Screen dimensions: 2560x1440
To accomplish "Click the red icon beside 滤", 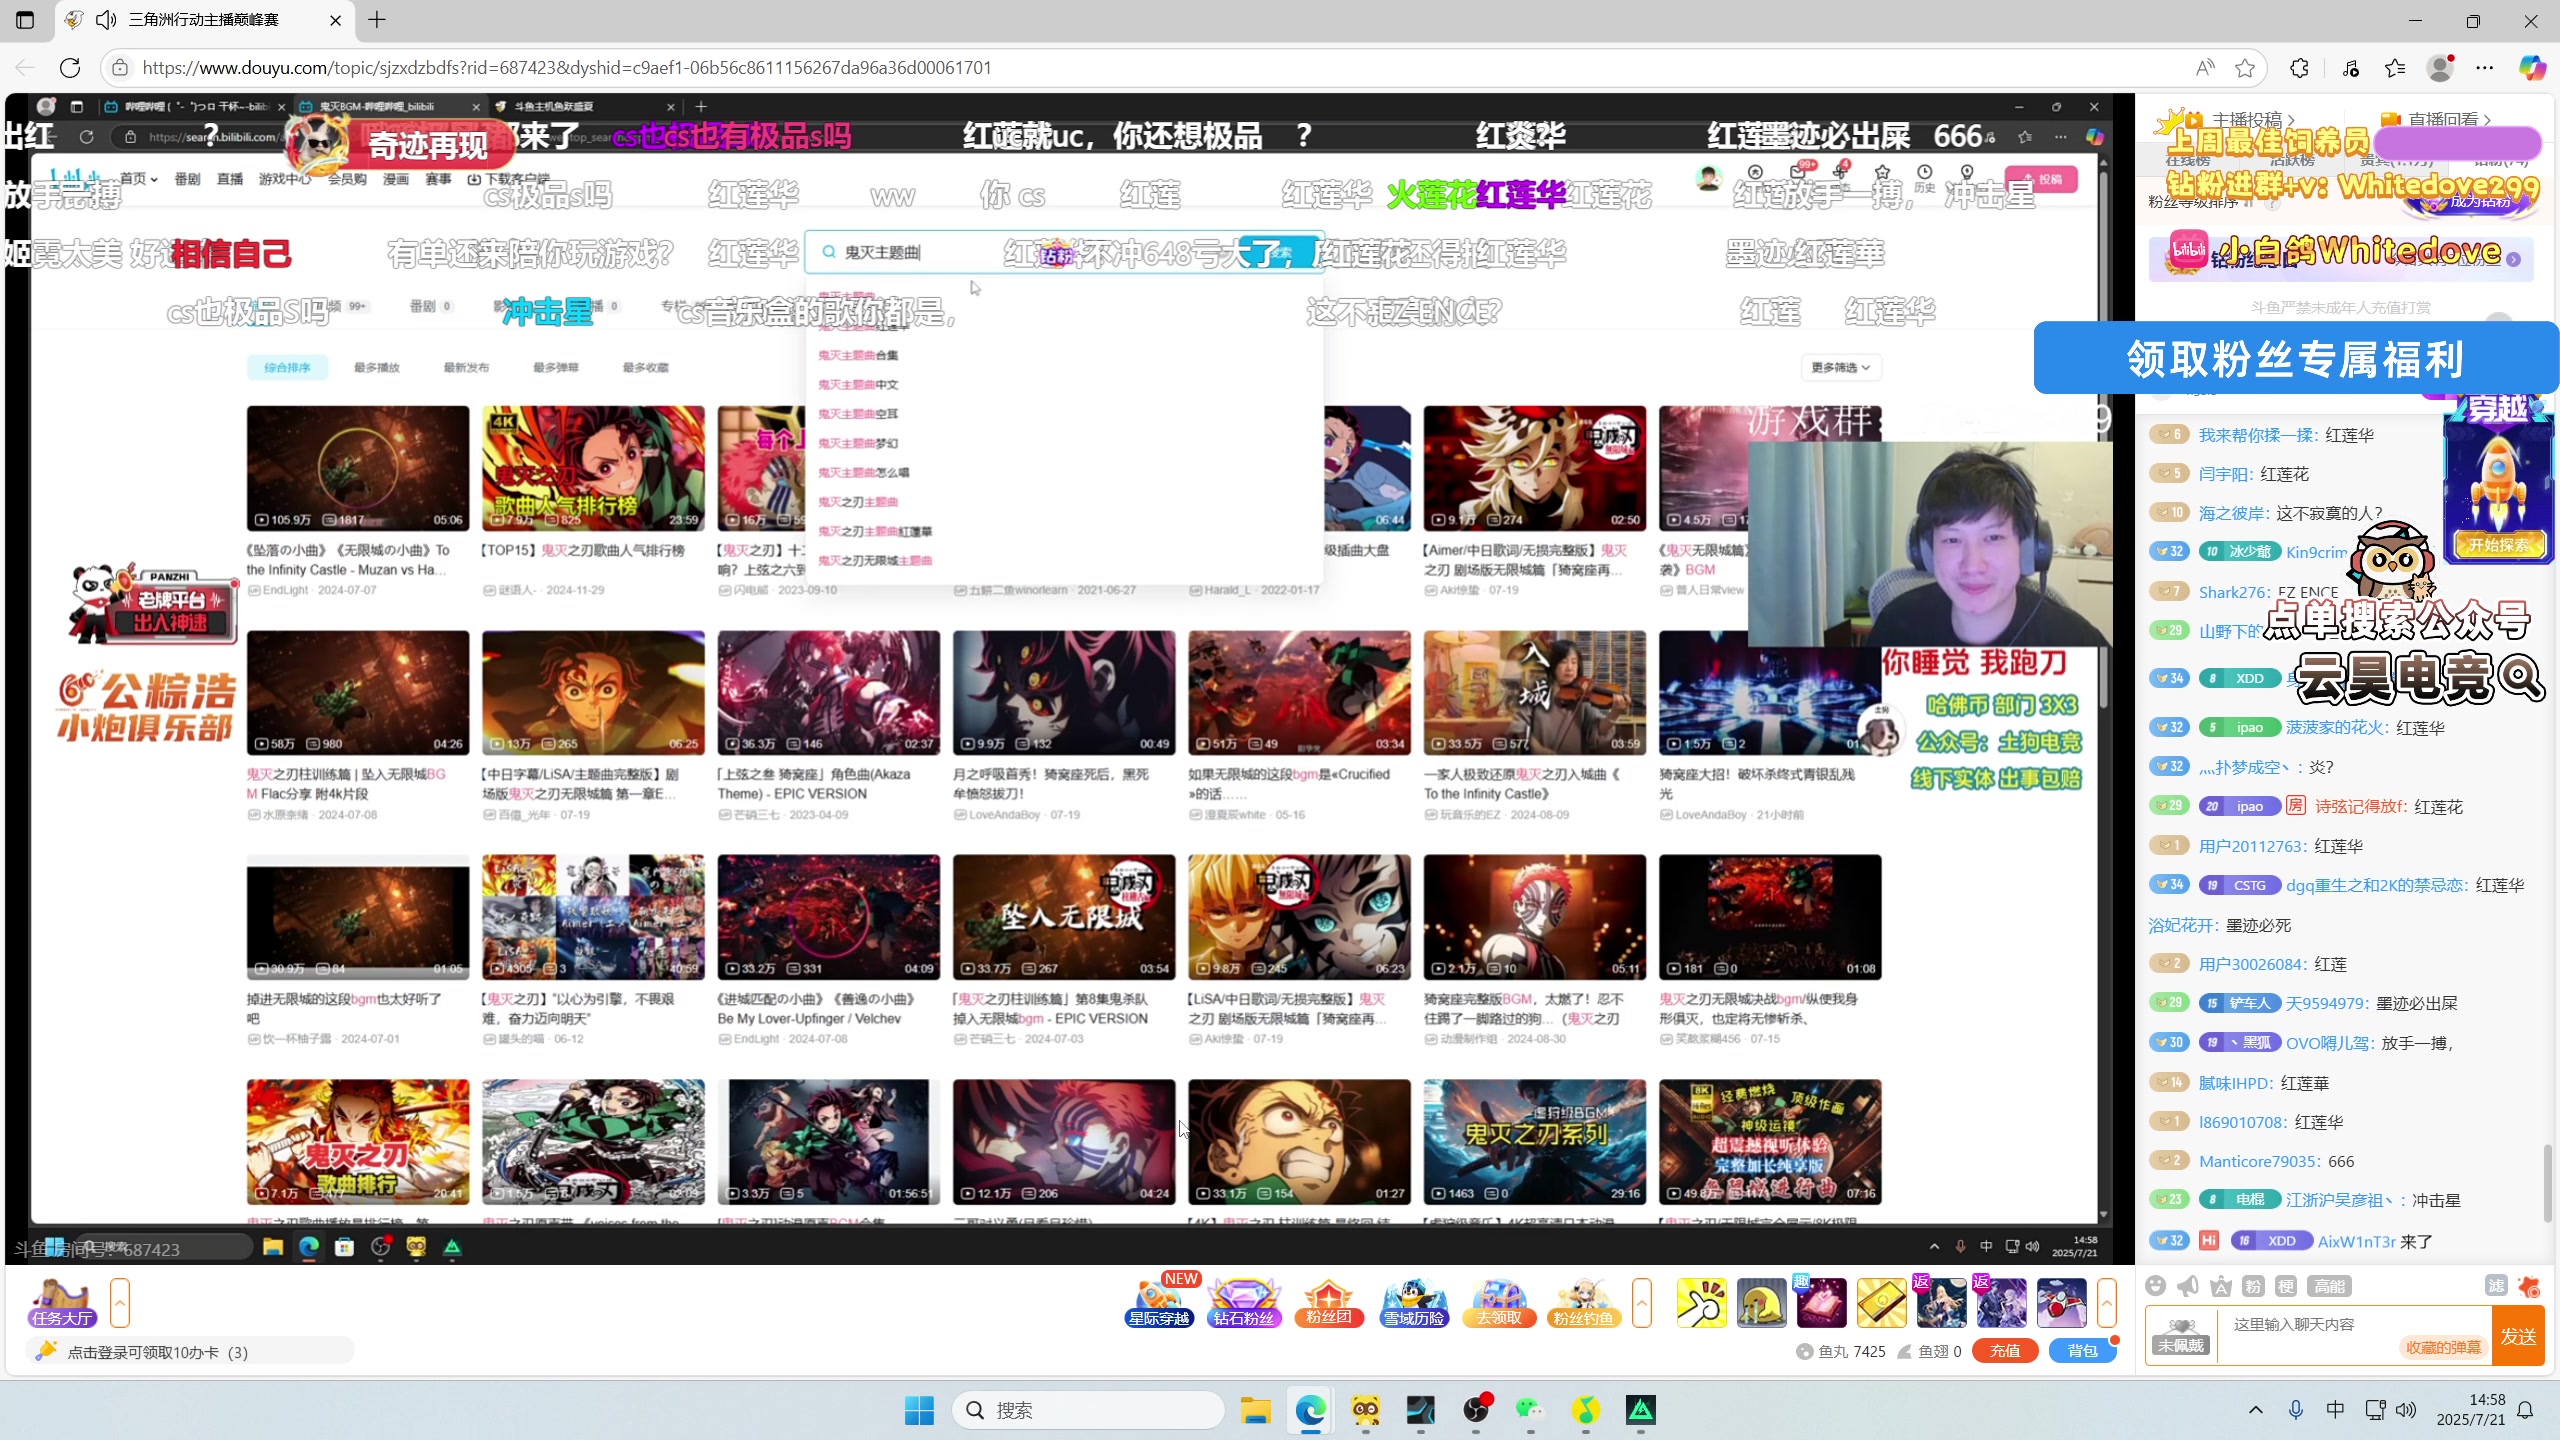I will click(2529, 1286).
